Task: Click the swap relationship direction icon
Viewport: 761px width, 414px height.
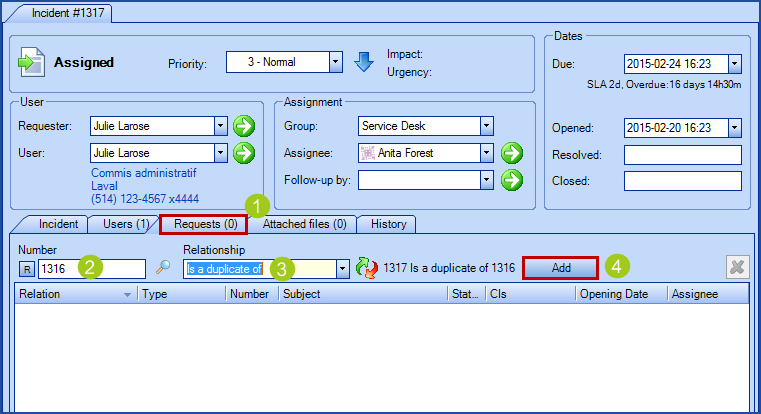Action: point(370,268)
